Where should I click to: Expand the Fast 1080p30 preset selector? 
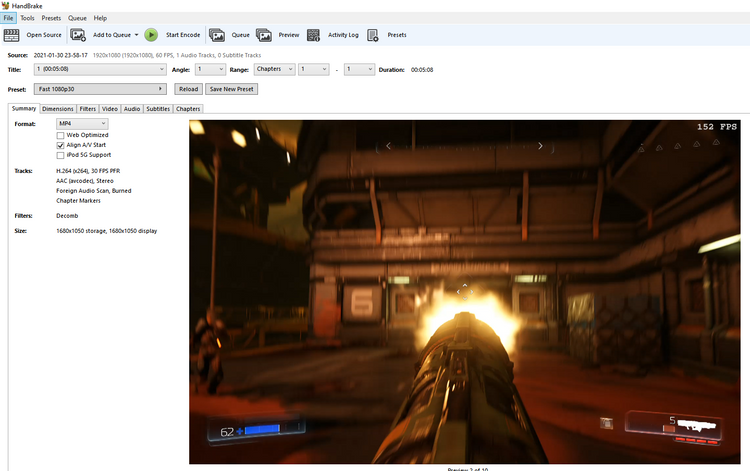point(100,89)
